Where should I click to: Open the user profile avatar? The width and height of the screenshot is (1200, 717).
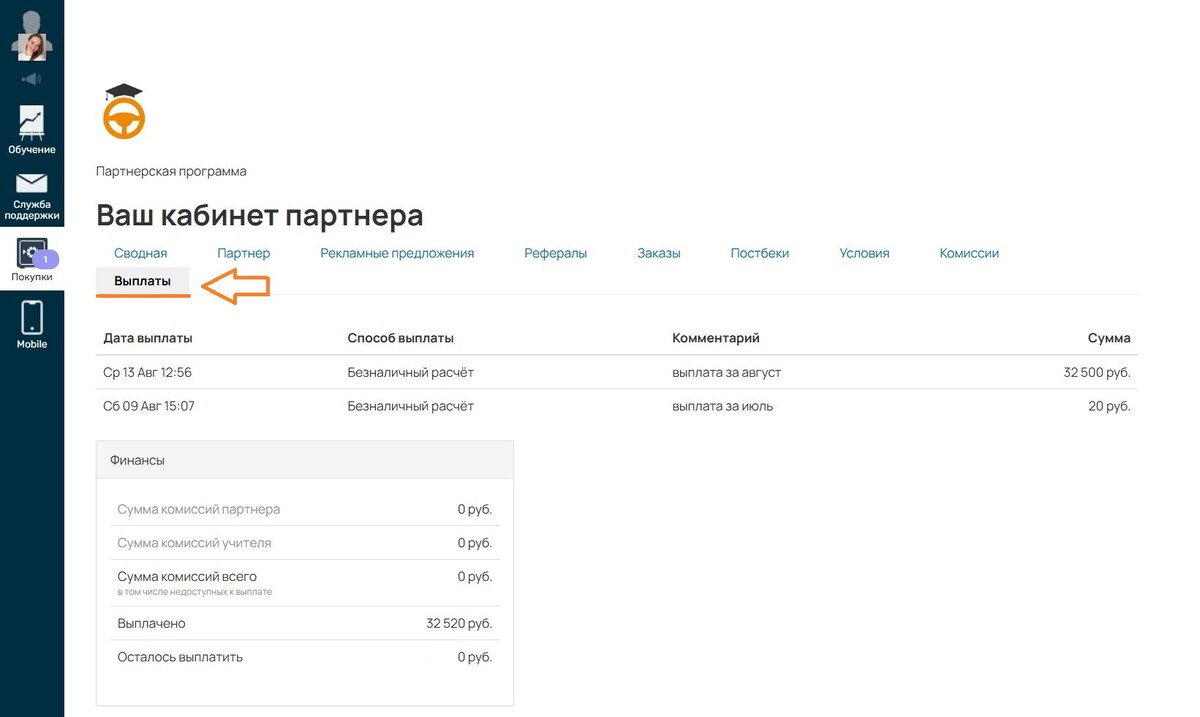32,36
